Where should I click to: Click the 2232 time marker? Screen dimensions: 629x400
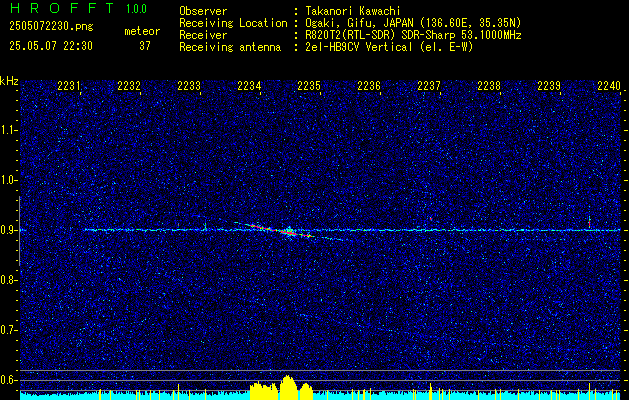pyautogui.click(x=129, y=85)
